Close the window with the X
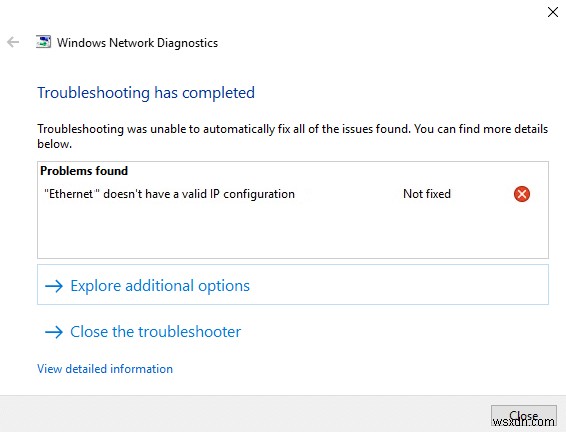This screenshot has height=432, width=566. click(553, 12)
